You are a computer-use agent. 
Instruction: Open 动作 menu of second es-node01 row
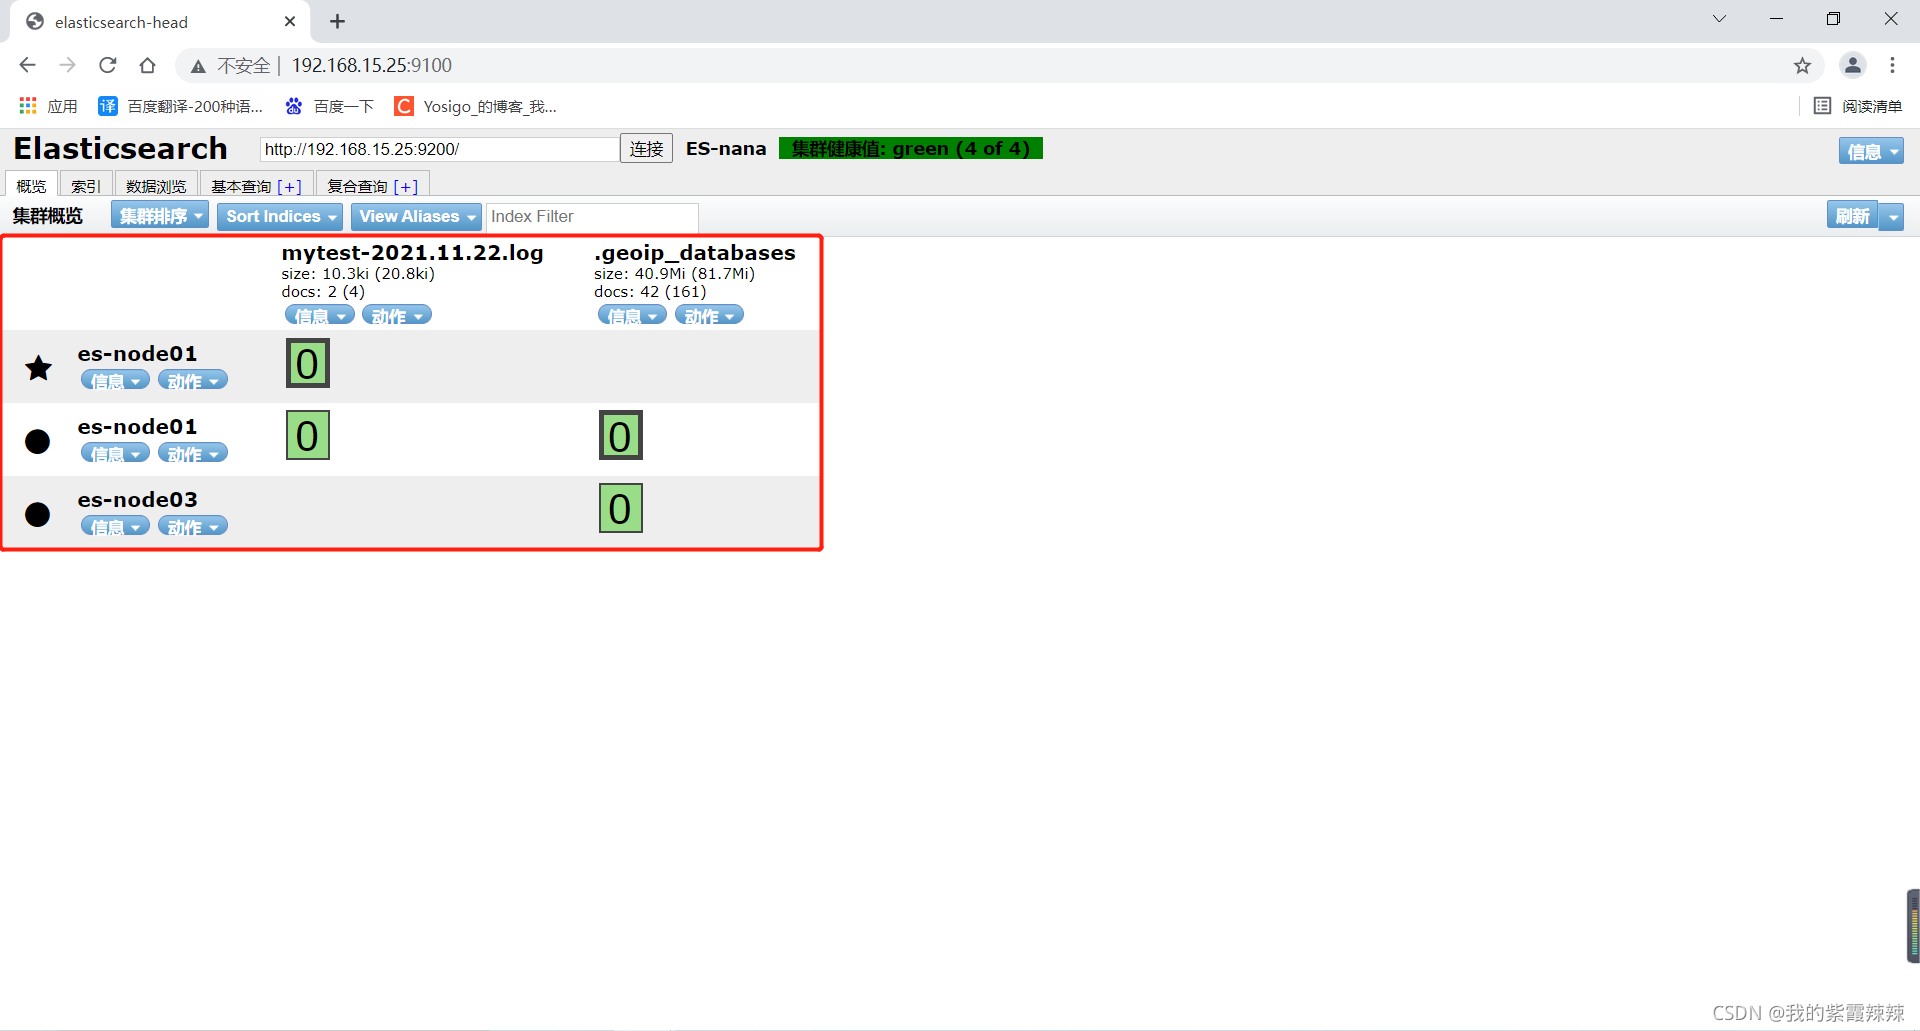193,453
